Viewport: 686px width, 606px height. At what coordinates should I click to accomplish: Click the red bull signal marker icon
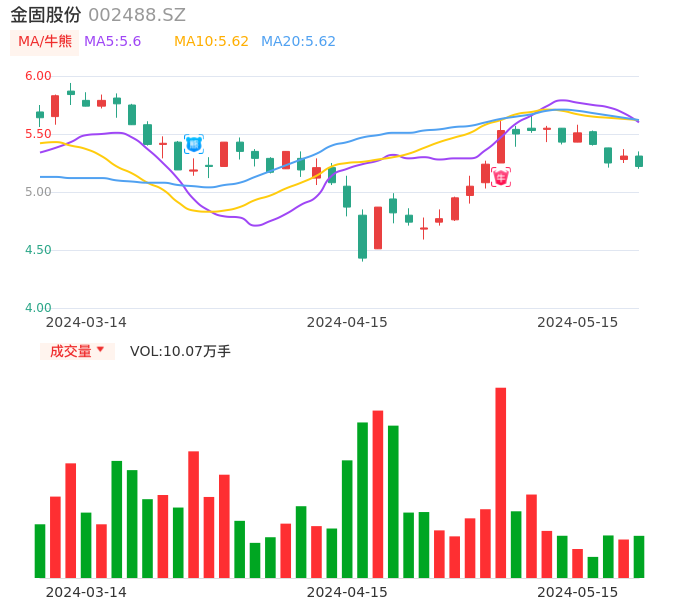coord(501,177)
